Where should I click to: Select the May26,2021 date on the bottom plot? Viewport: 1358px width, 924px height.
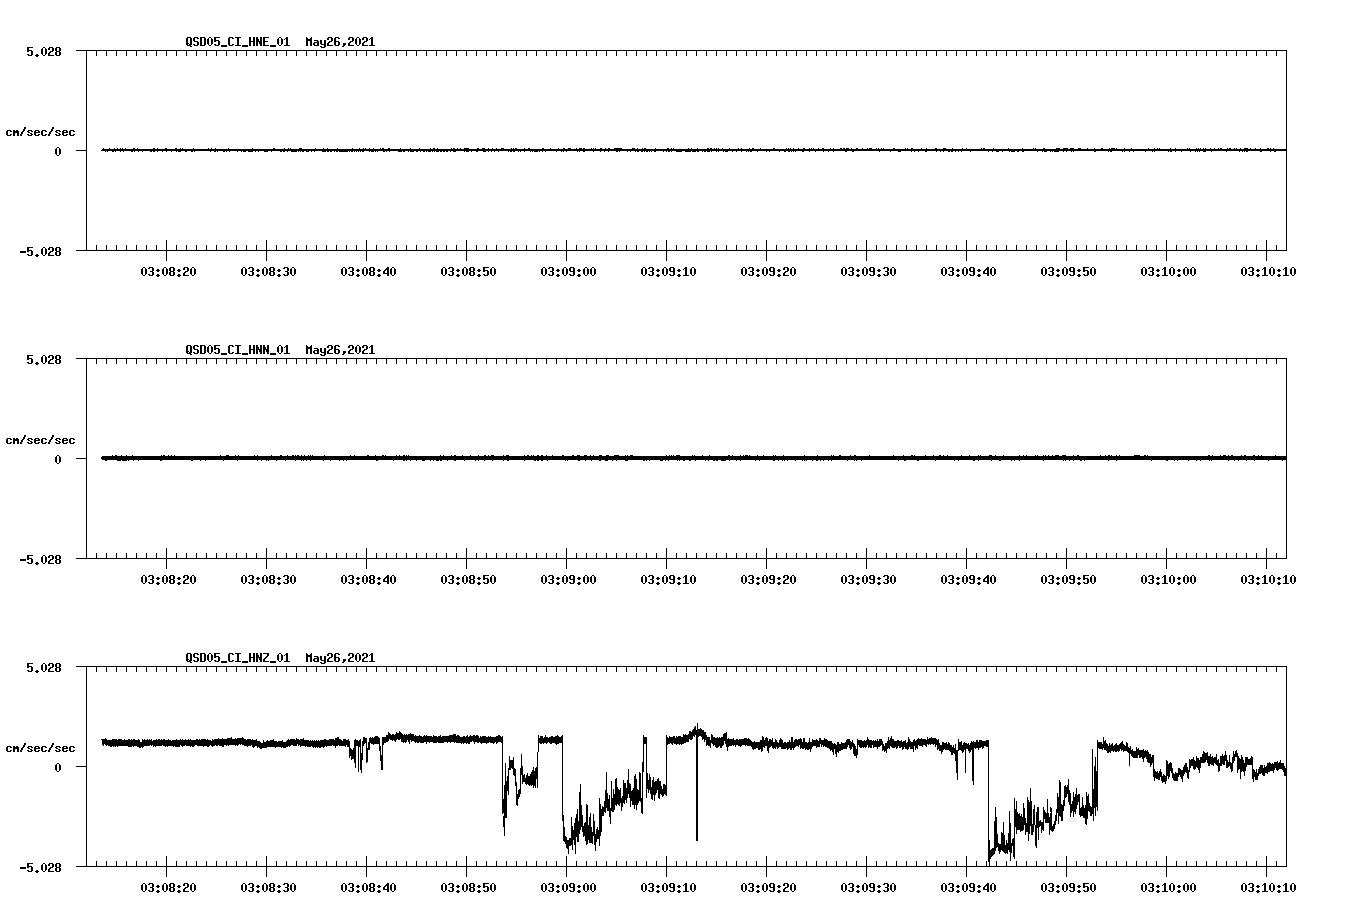coord(338,658)
